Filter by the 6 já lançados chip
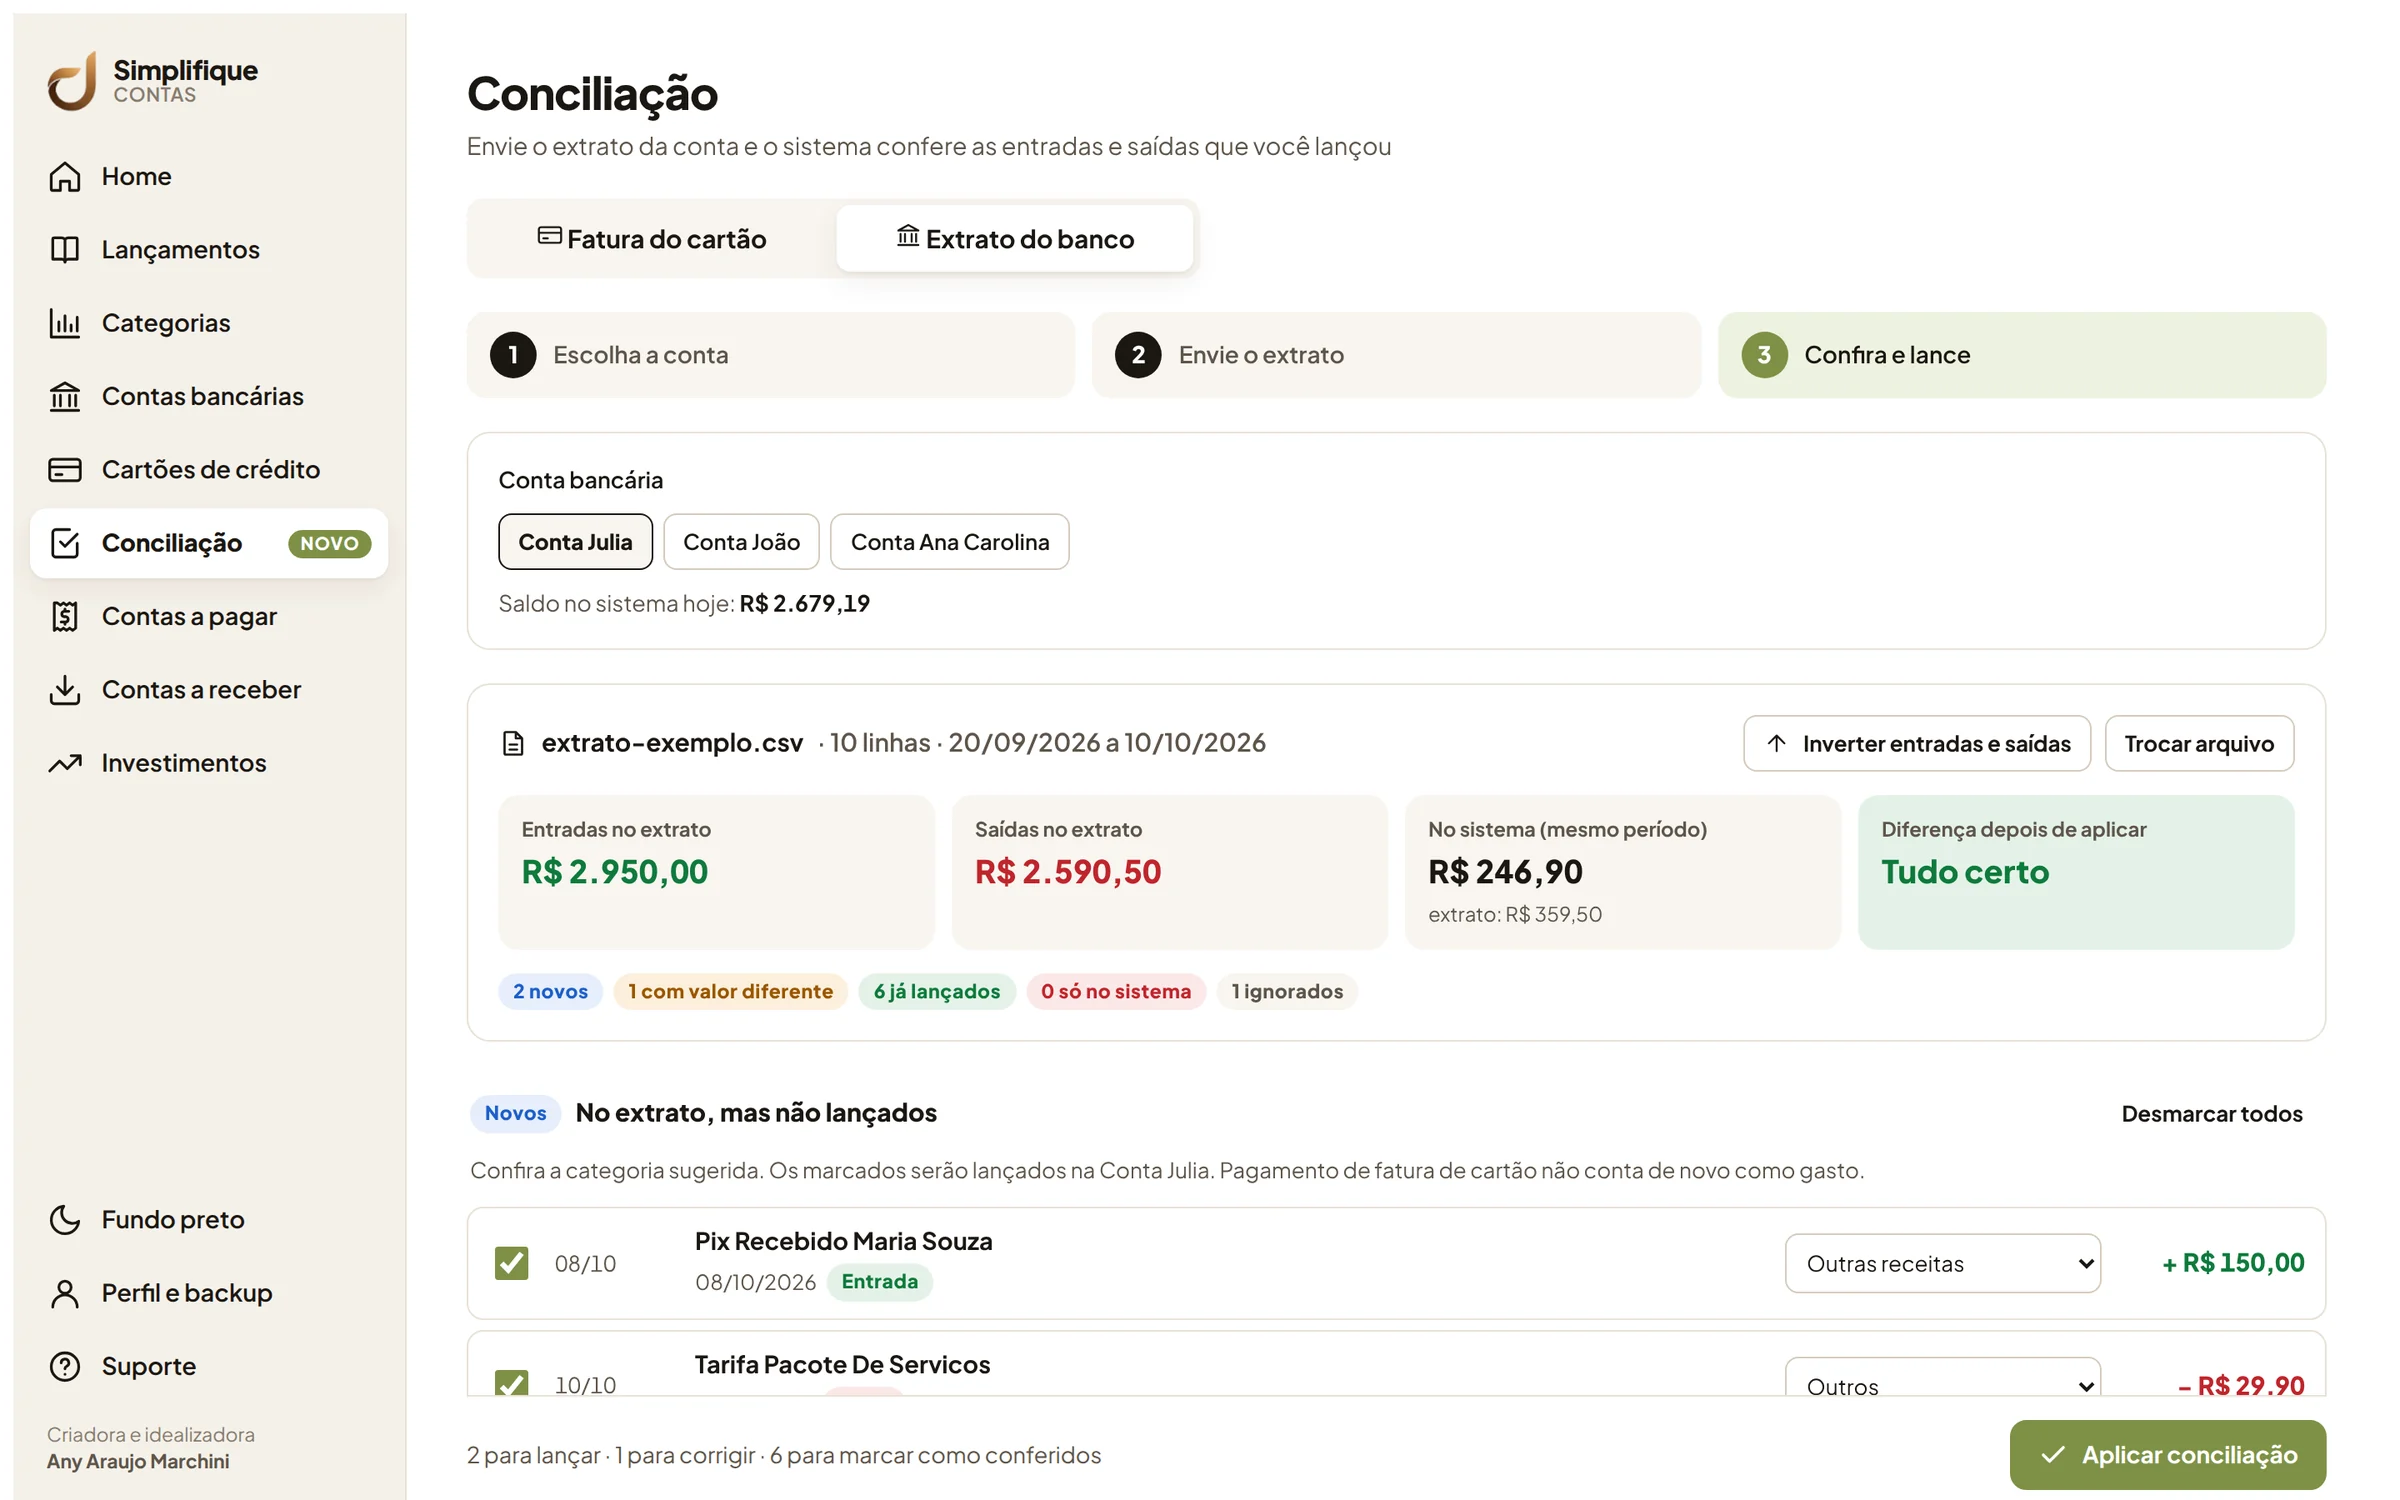This screenshot has width=2400, height=1500. pos(937,991)
